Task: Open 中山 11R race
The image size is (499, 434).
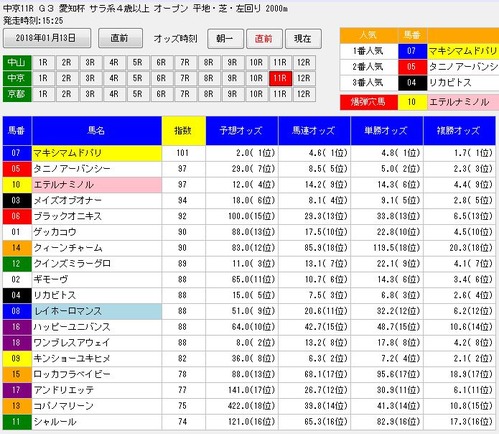Action: 280,63
